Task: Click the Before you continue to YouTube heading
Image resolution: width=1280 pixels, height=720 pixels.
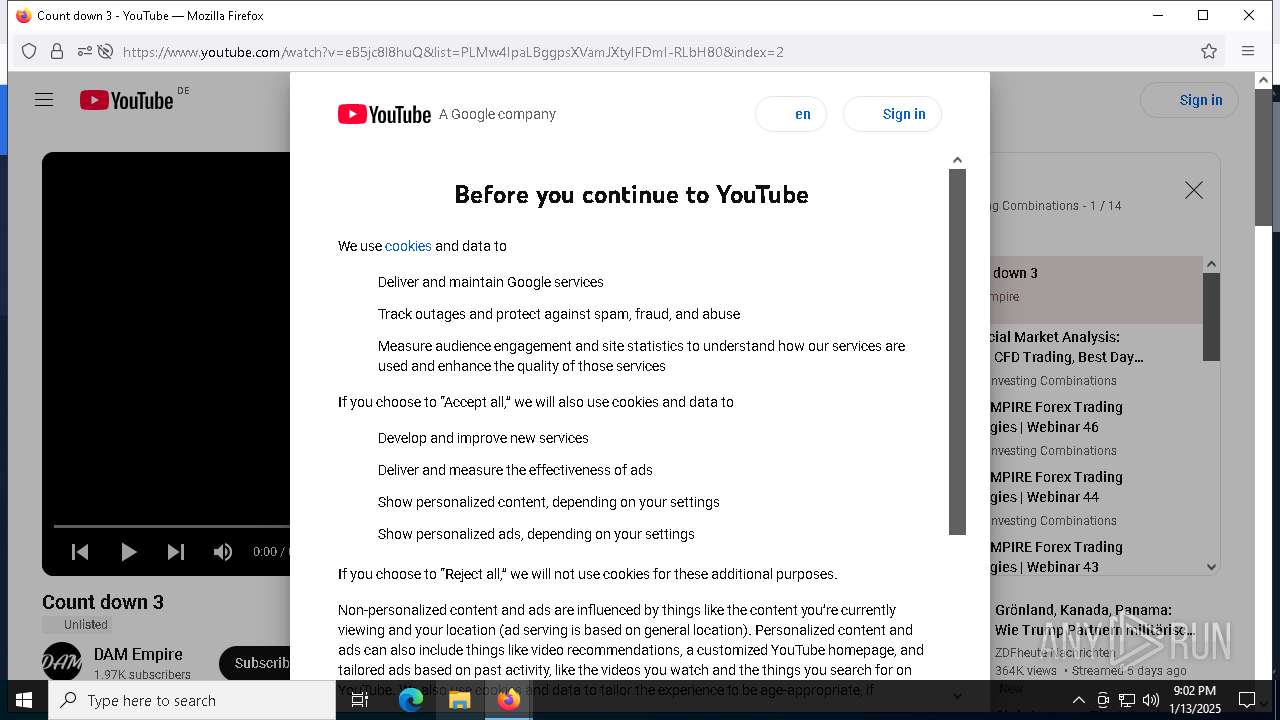Action: pos(631,194)
